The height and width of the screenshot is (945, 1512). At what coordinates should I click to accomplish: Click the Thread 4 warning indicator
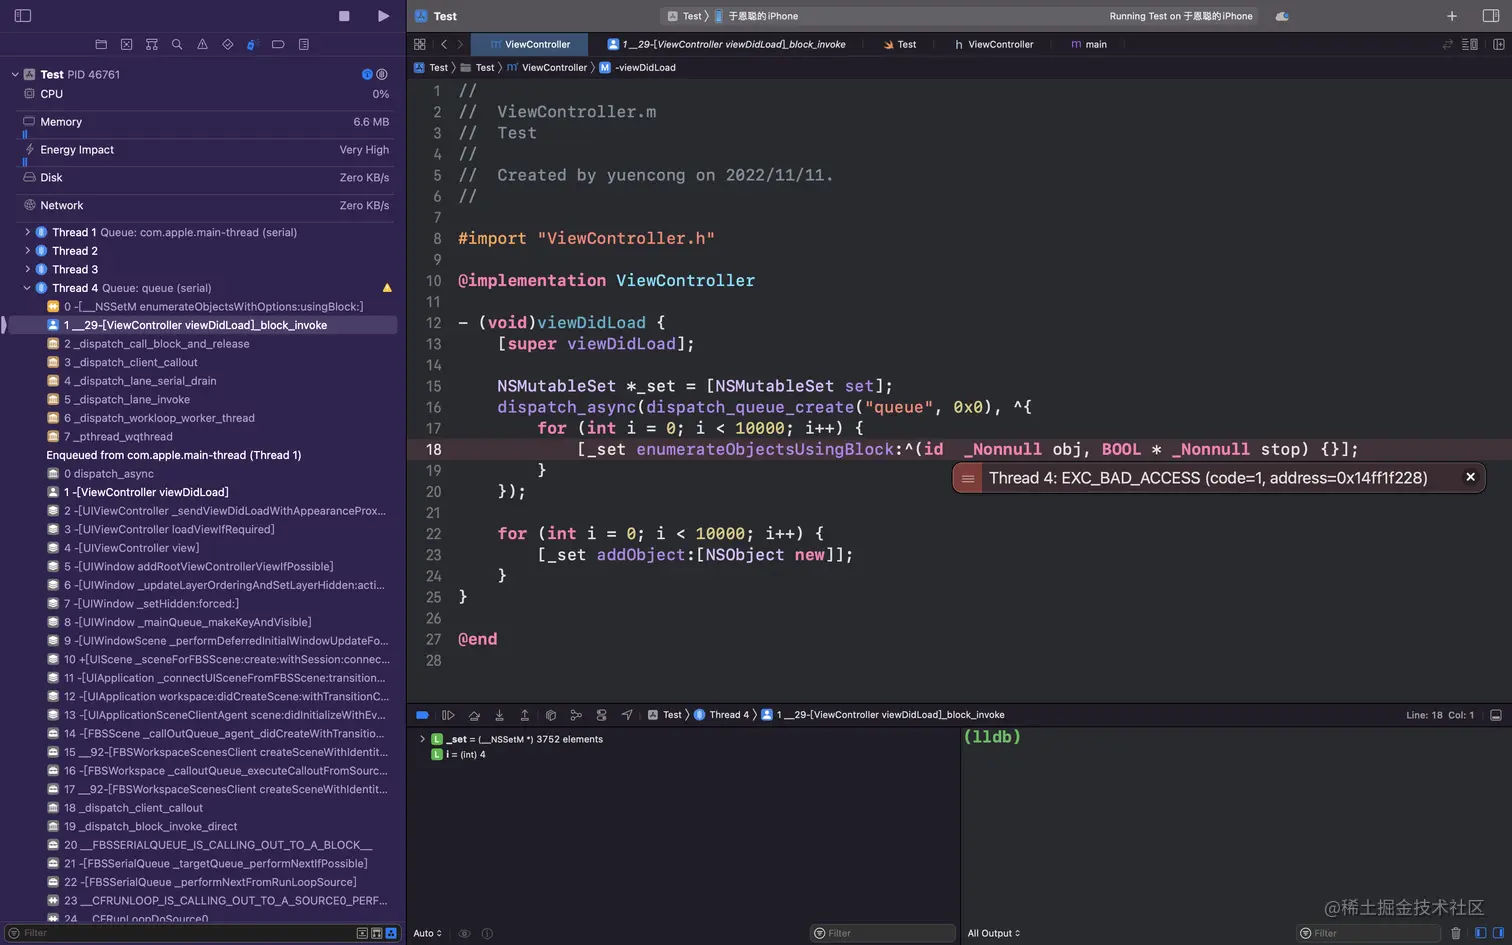tap(387, 288)
